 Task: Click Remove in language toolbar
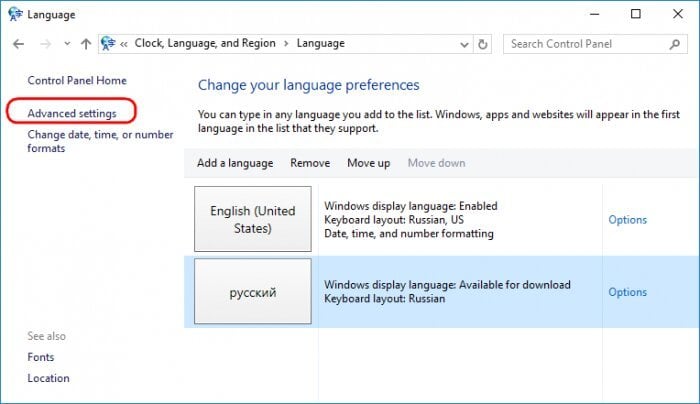click(310, 163)
